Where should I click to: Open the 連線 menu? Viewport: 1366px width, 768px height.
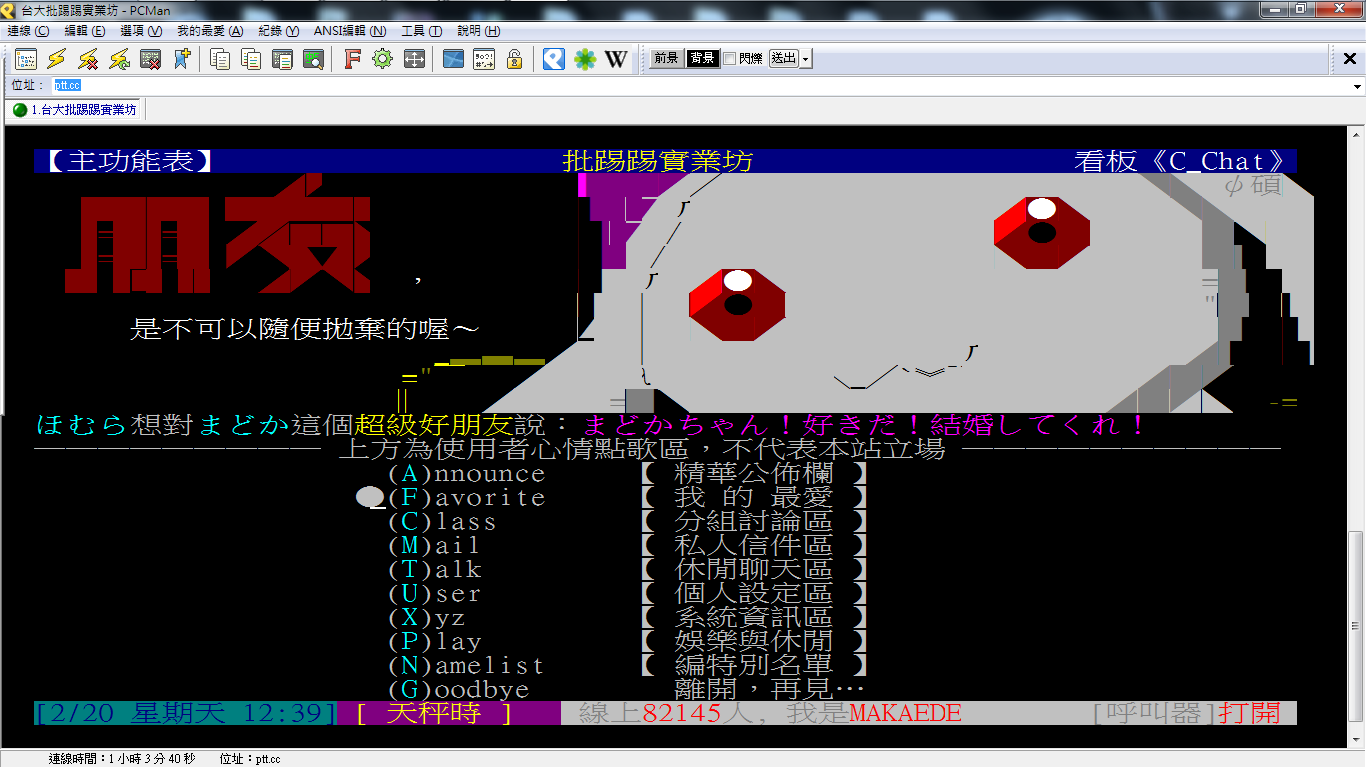[x=28, y=31]
